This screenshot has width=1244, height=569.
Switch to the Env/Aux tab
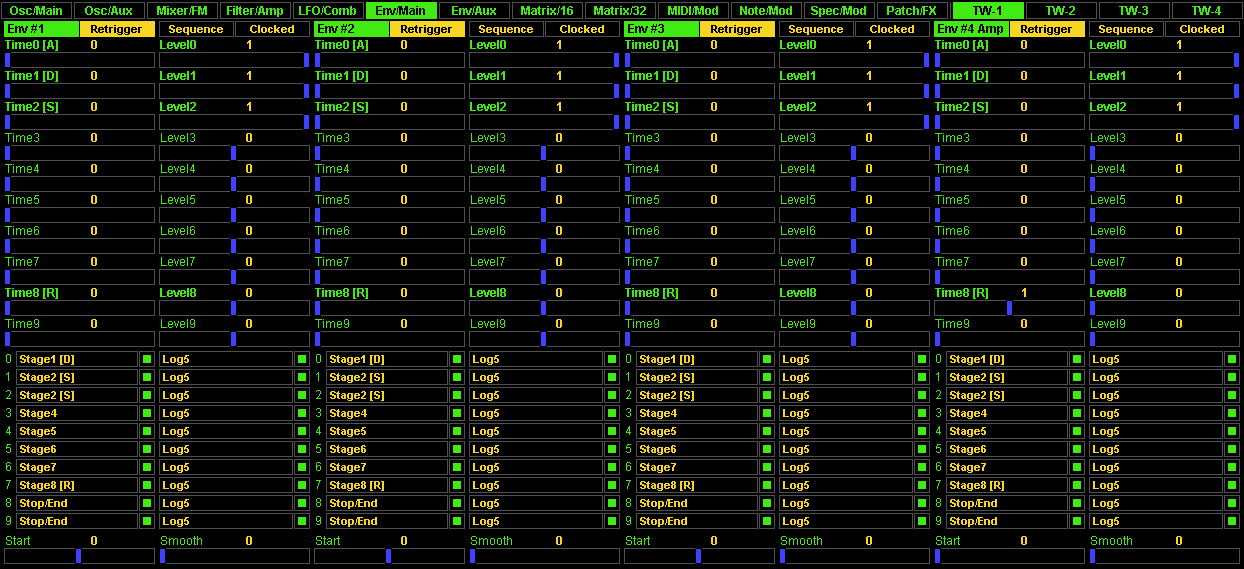click(x=474, y=10)
